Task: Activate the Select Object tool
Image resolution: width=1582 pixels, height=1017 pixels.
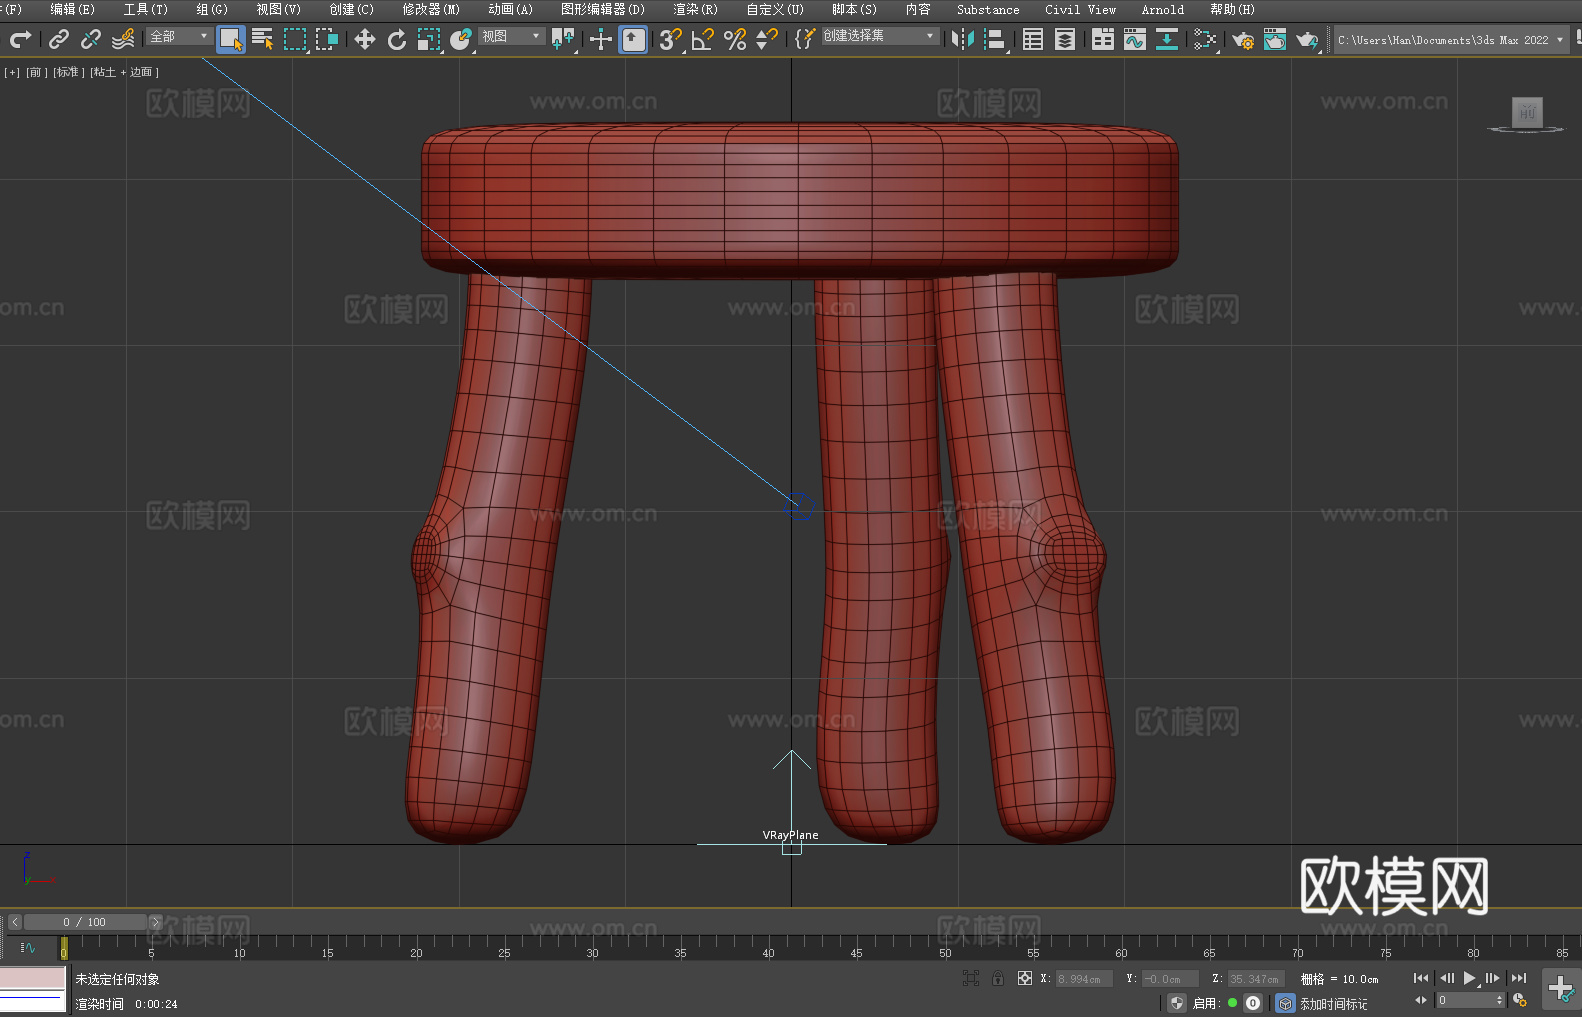Action: coord(231,39)
